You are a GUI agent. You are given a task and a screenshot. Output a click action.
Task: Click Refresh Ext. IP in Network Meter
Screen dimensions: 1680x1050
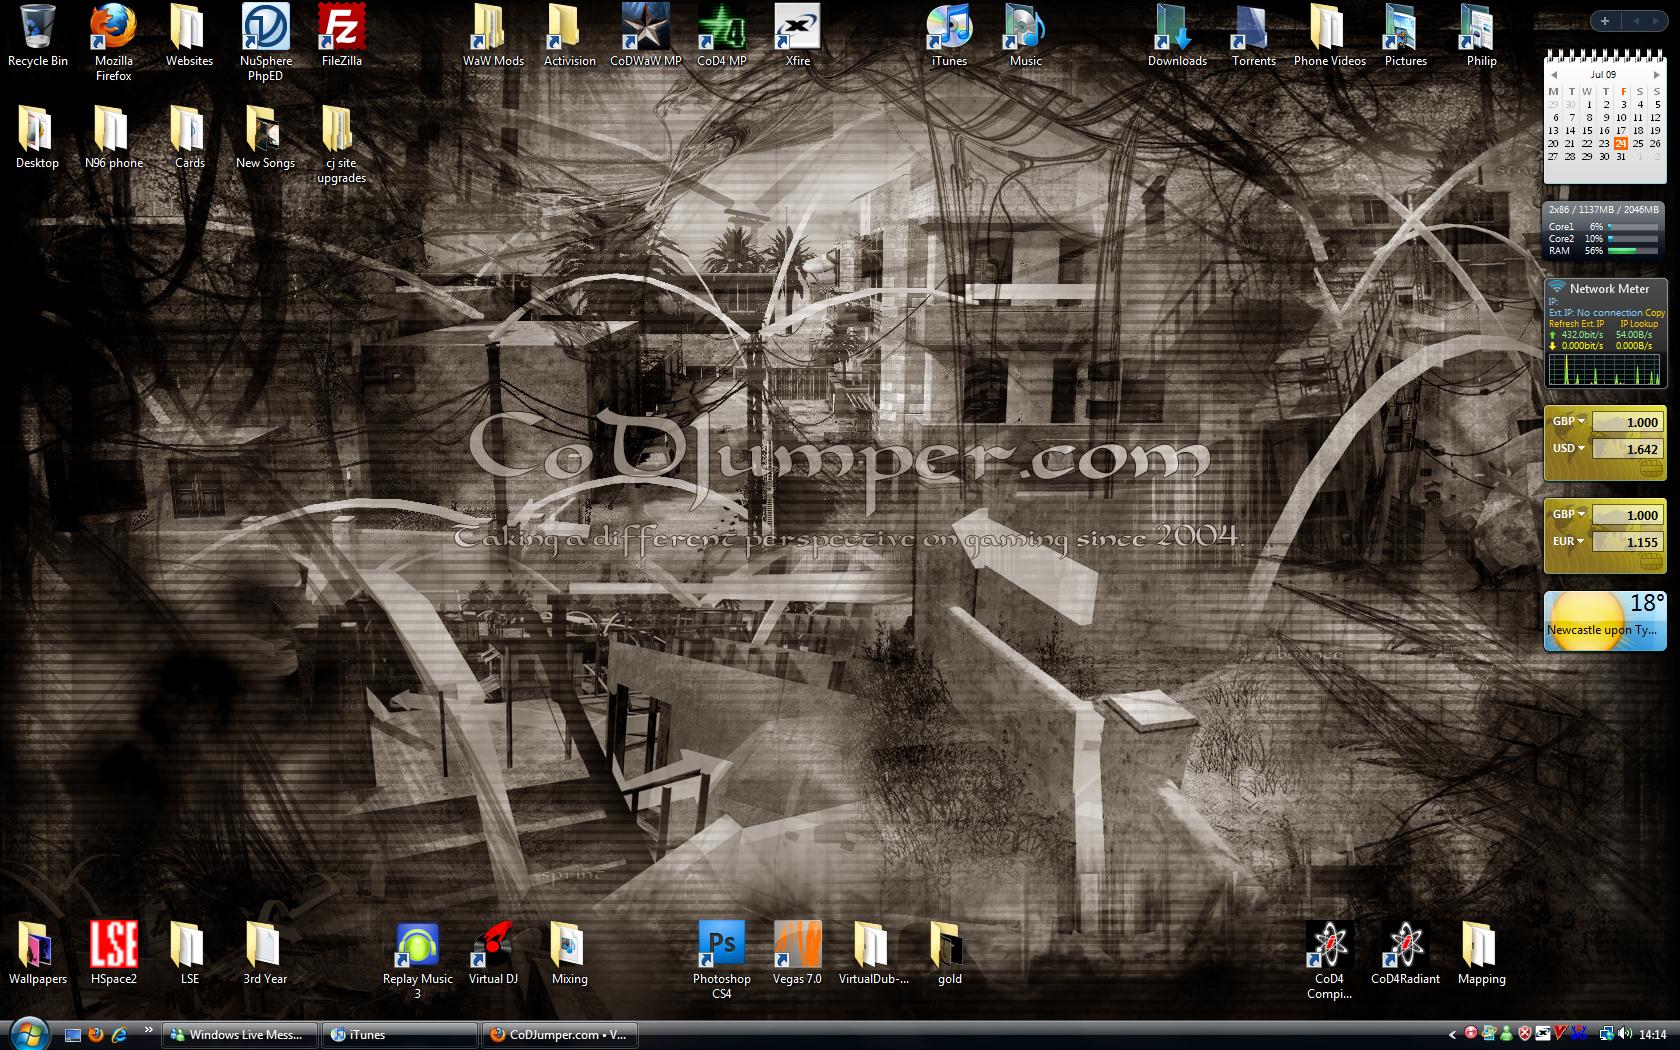pos(1576,324)
